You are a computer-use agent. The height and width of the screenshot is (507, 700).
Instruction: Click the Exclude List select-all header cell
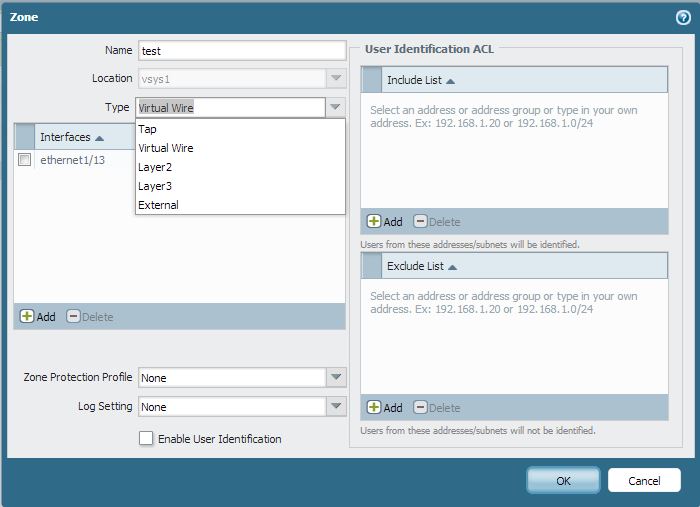[371, 266]
